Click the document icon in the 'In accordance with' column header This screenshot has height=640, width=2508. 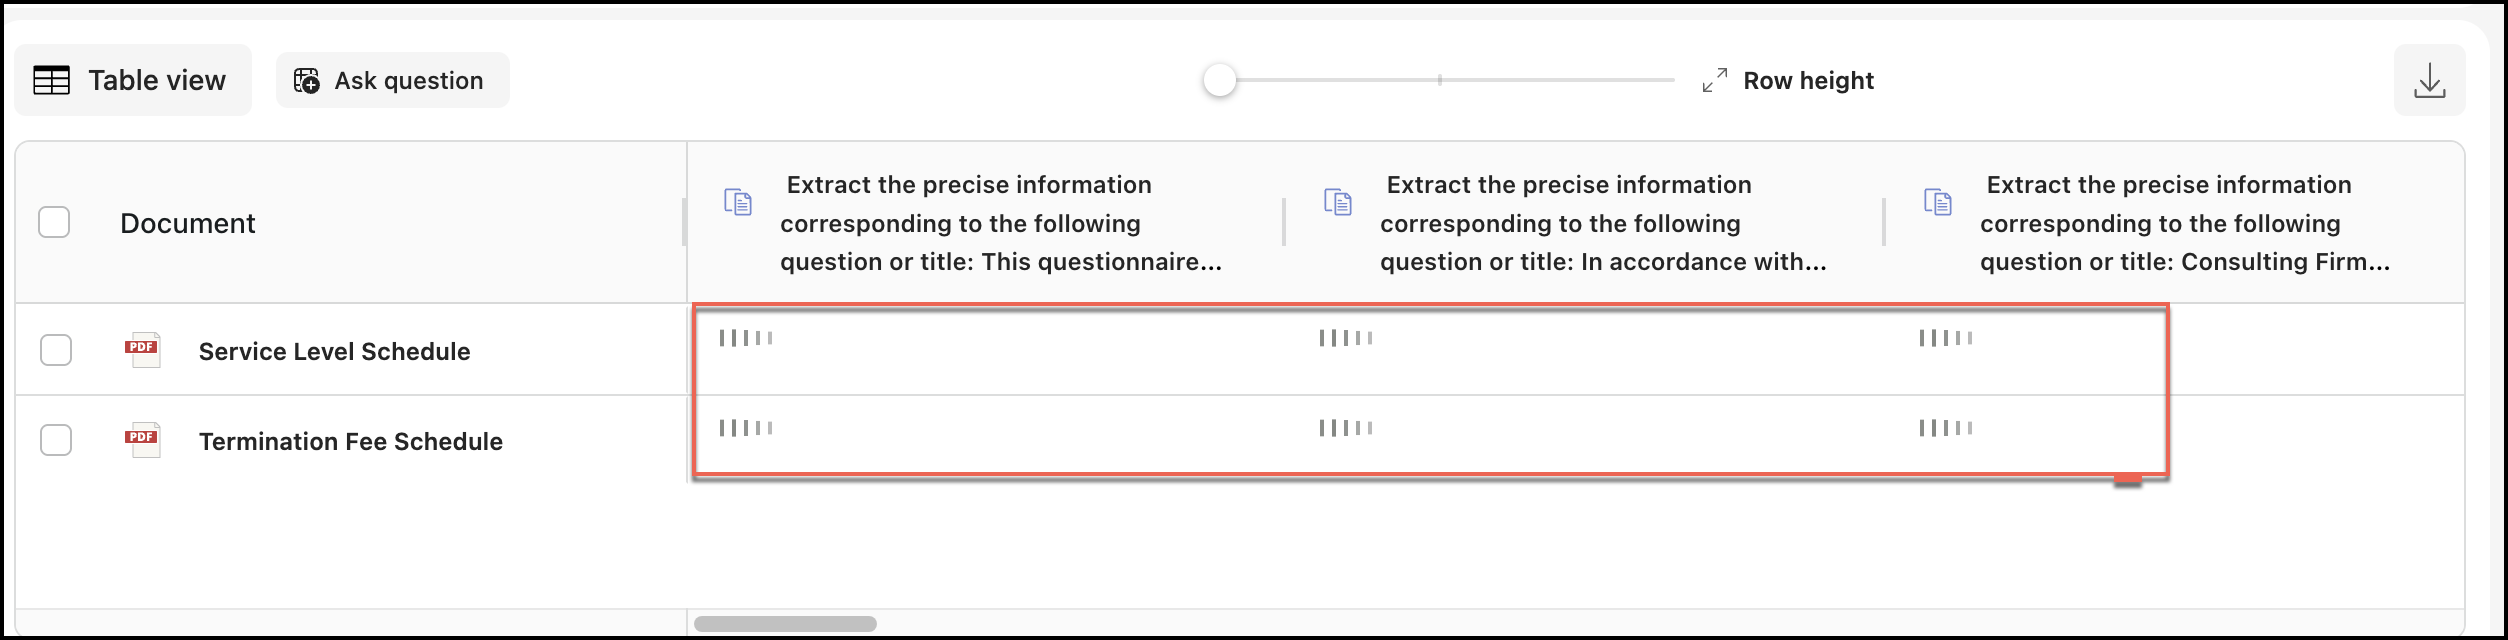click(x=1338, y=202)
